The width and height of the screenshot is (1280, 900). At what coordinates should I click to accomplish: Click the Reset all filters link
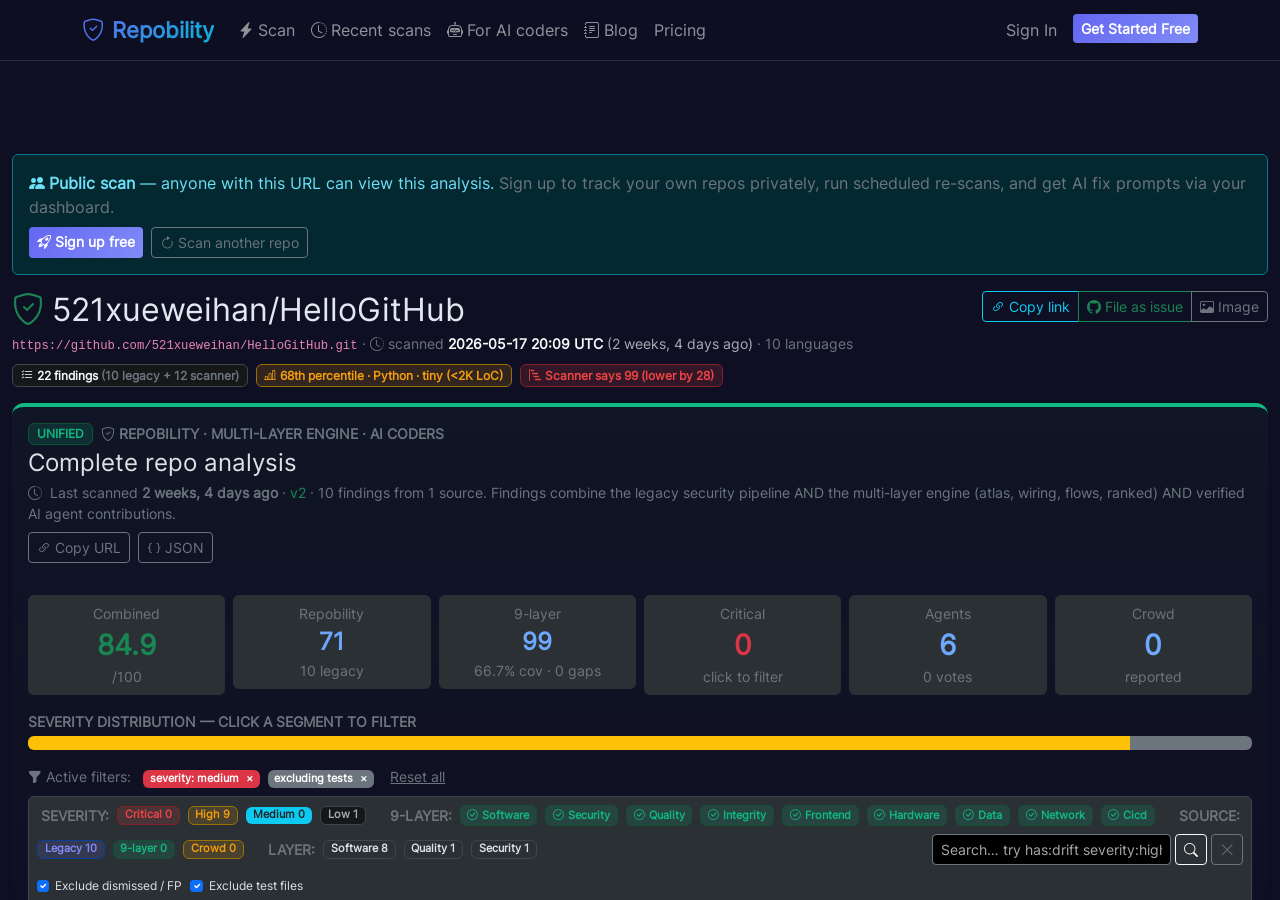pos(417,777)
